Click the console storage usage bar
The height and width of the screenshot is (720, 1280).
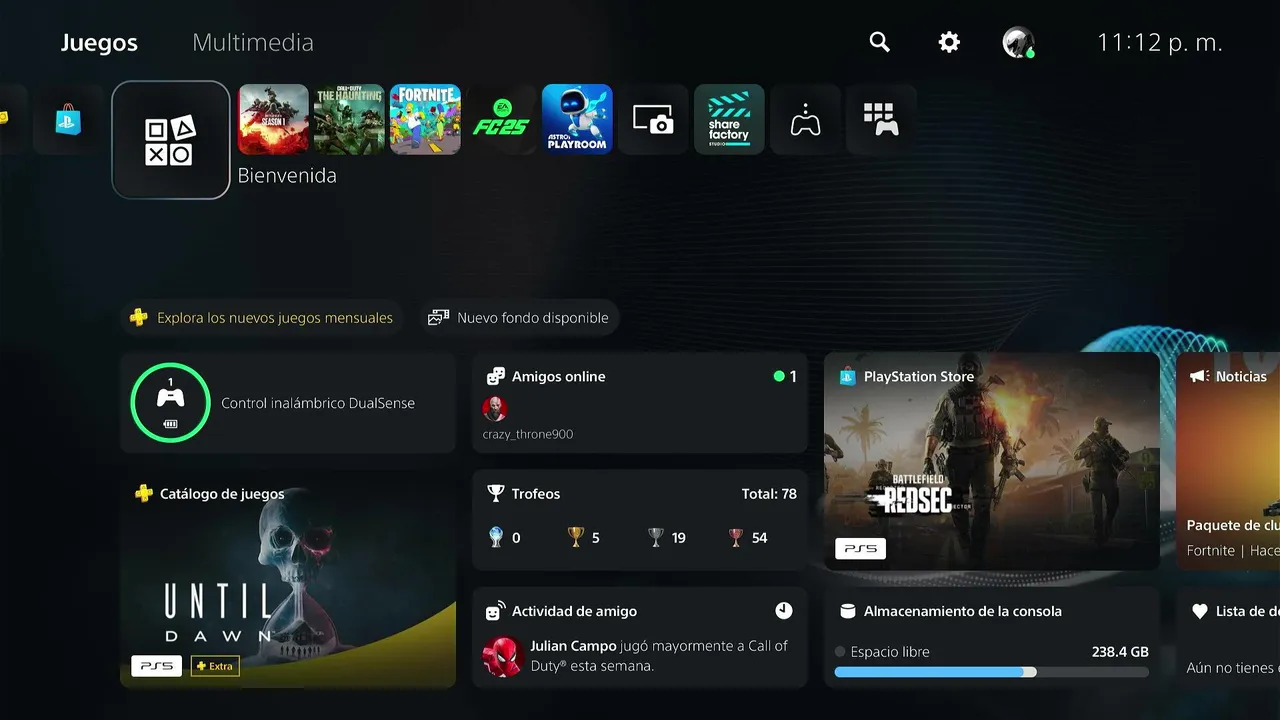(992, 672)
